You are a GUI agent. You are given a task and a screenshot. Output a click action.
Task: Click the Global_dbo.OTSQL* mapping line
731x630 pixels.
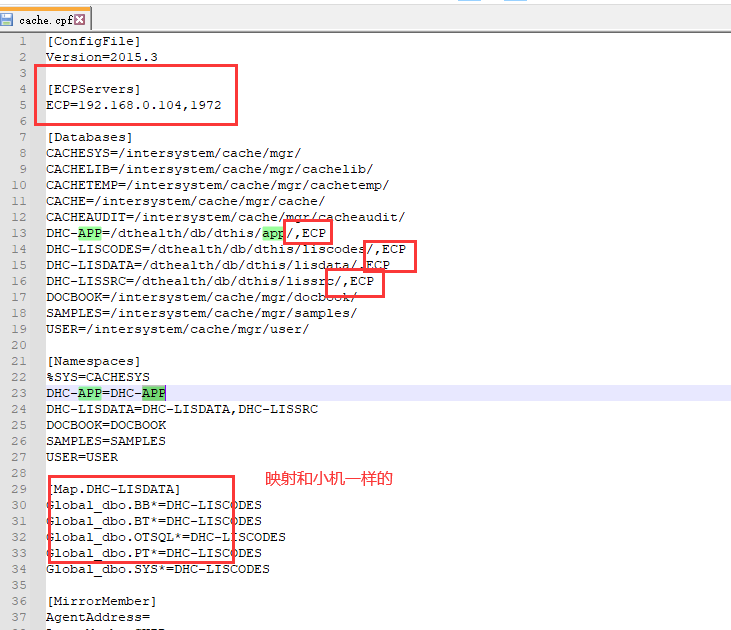coord(166,537)
